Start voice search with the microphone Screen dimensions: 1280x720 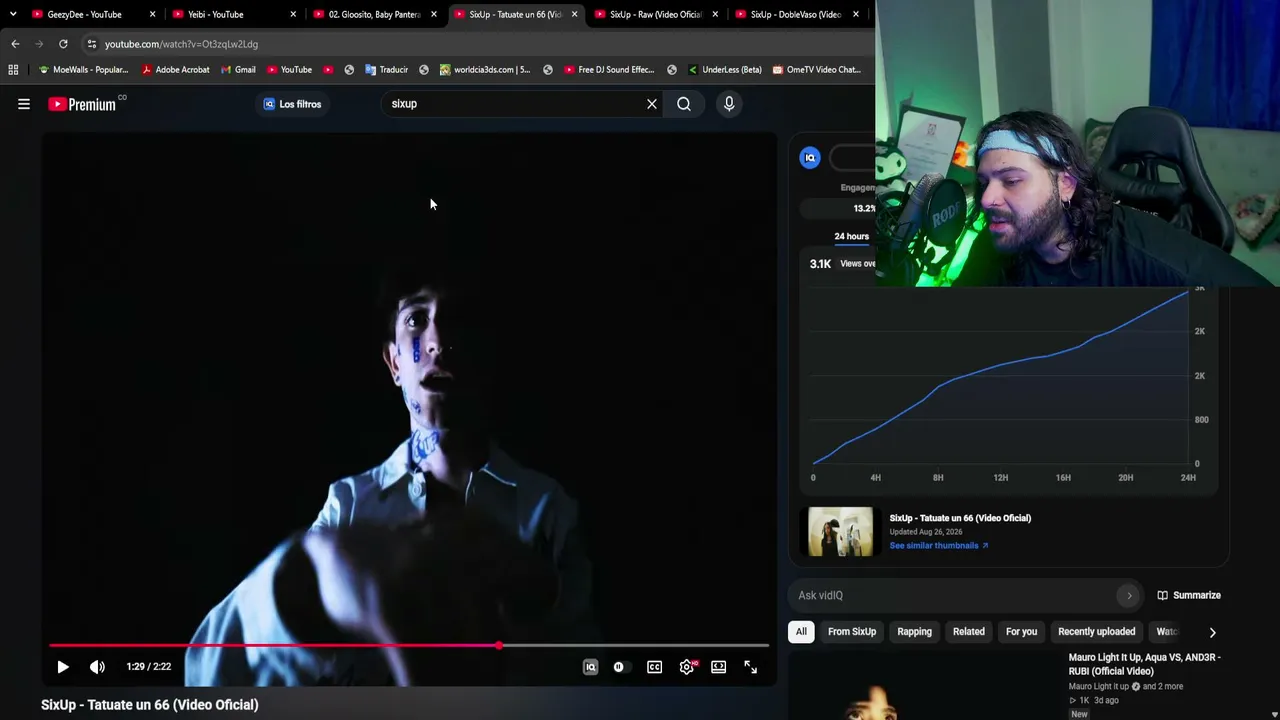(729, 104)
